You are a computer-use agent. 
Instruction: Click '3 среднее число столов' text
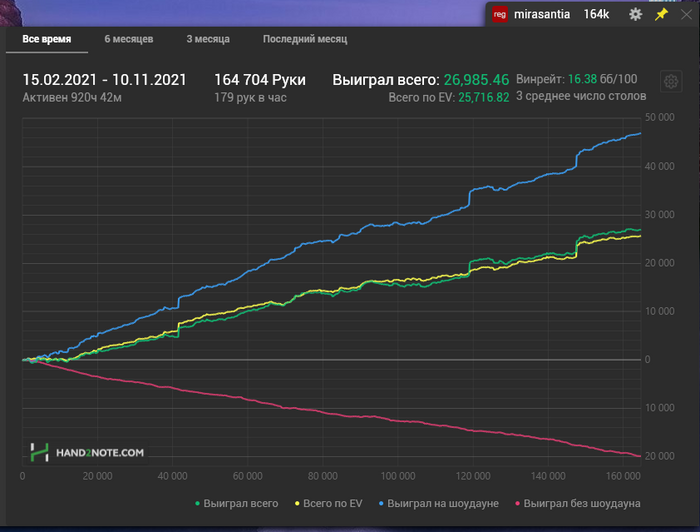coord(581,96)
